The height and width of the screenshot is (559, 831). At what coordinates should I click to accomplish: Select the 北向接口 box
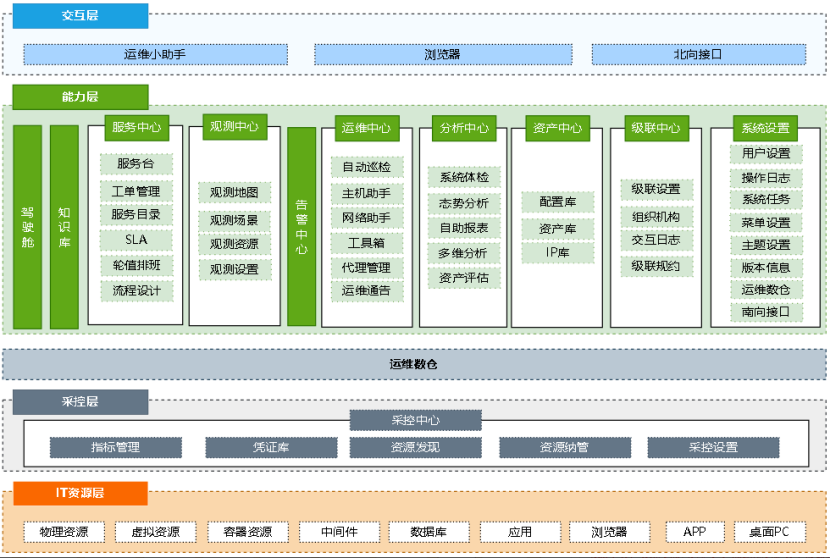(697, 54)
